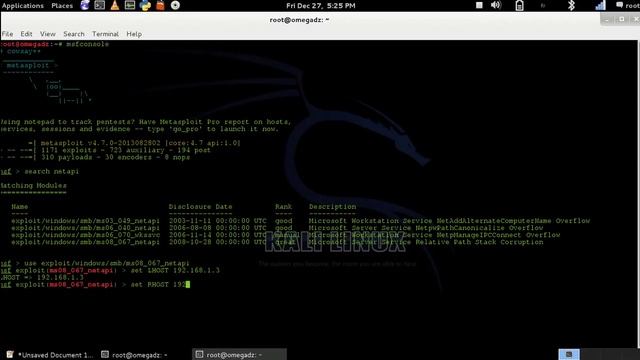This screenshot has height=360, width=640.
Task: Click the 'Name' column header
Action: point(20,207)
